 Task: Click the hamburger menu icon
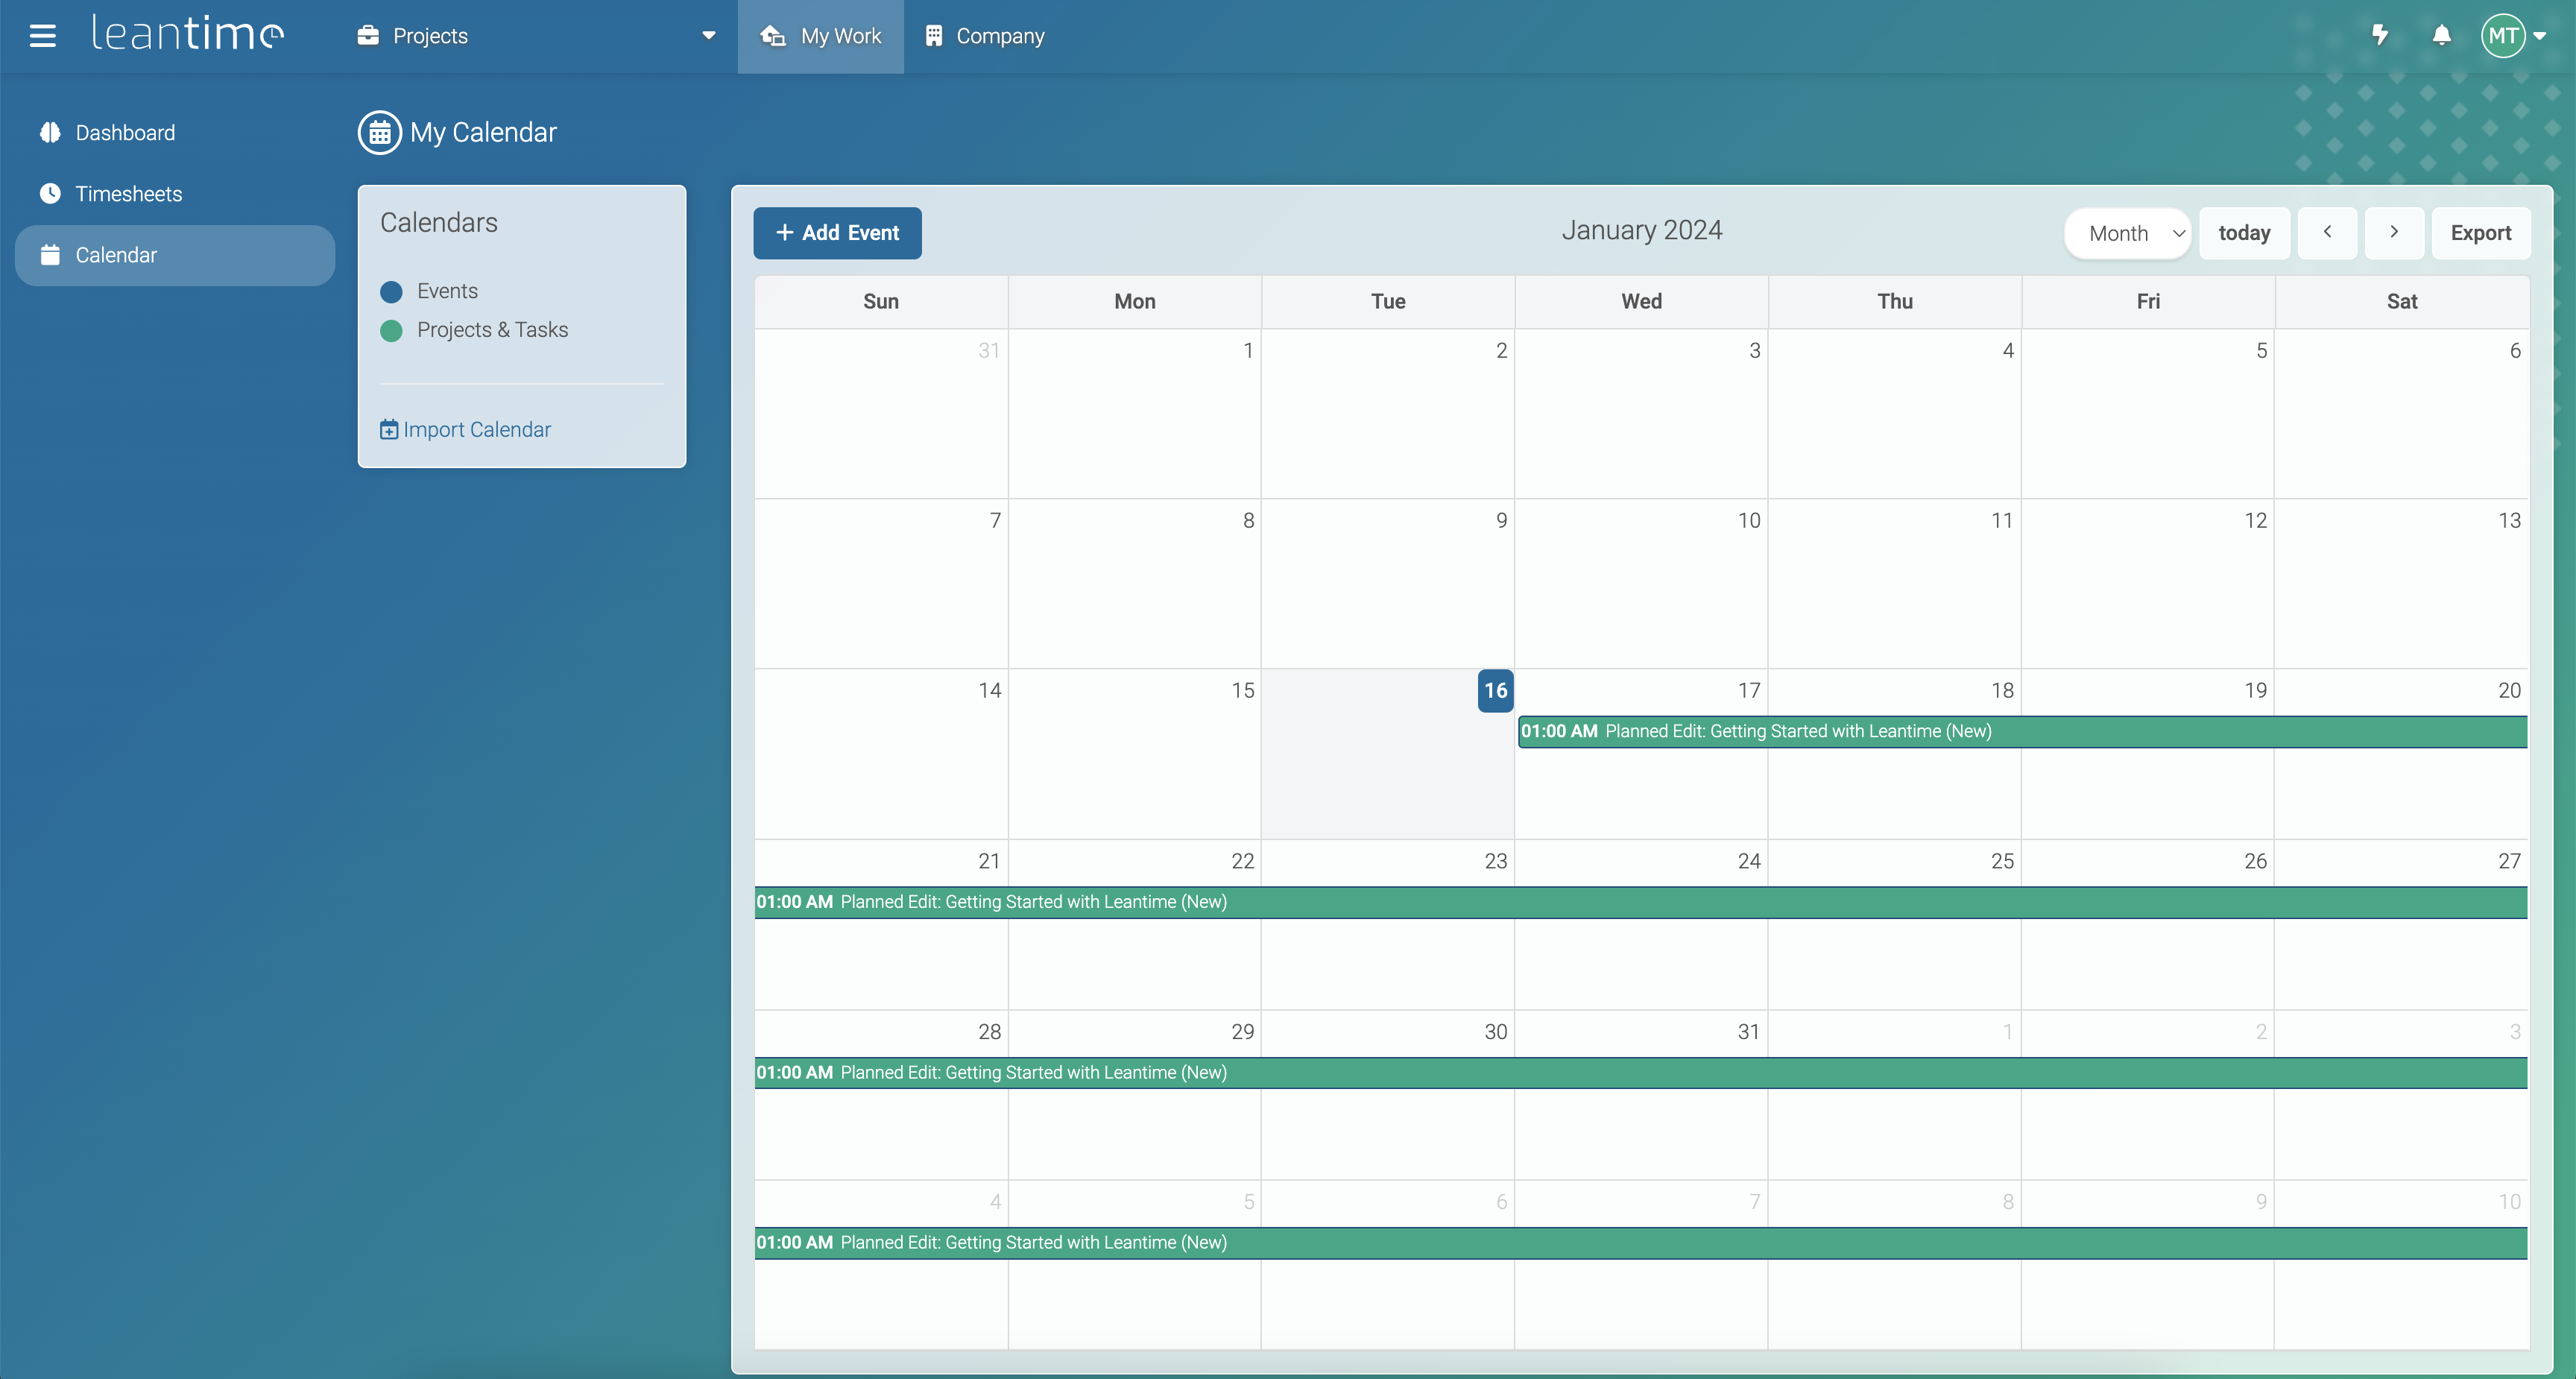42,36
